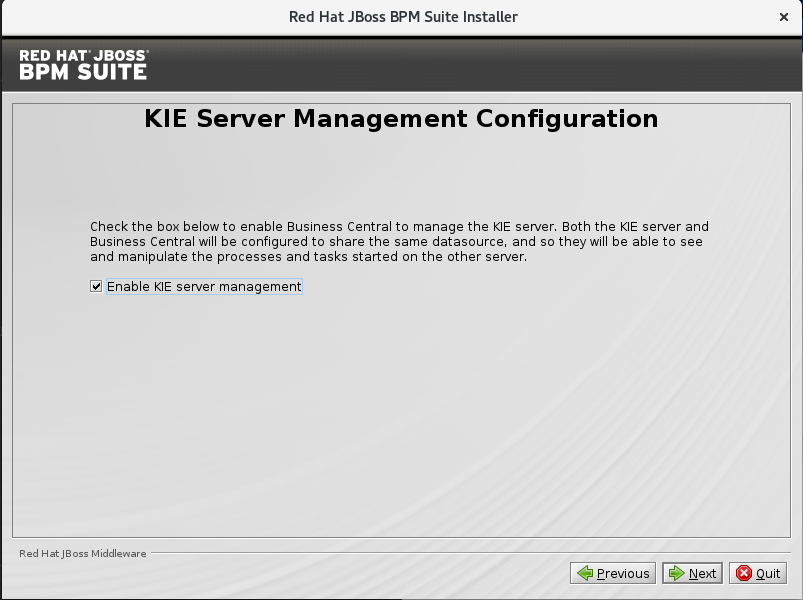Go back with the Previous button
The height and width of the screenshot is (600, 803).
pyautogui.click(x=613, y=573)
